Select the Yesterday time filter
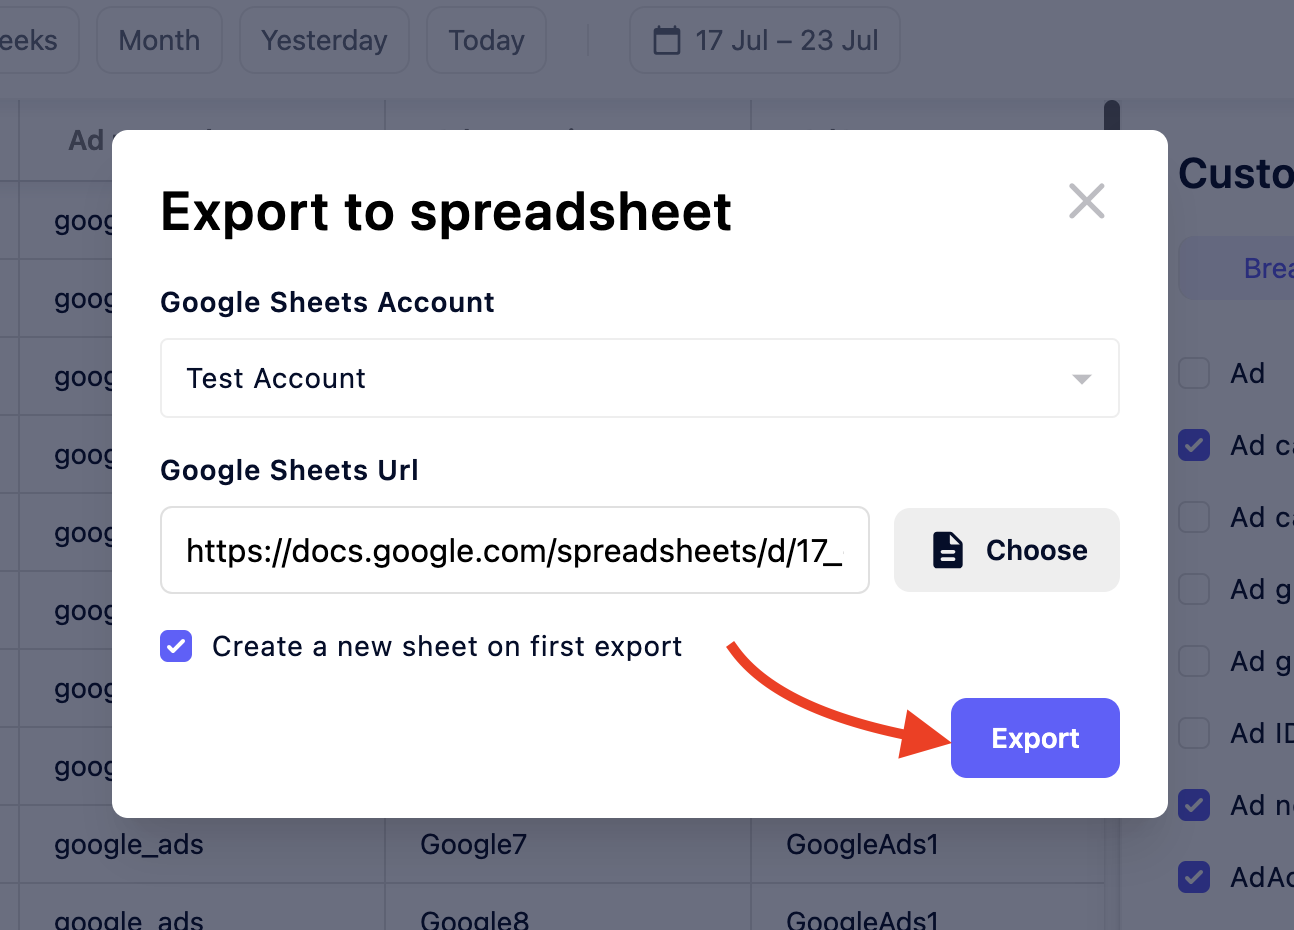The image size is (1294, 930). [323, 39]
